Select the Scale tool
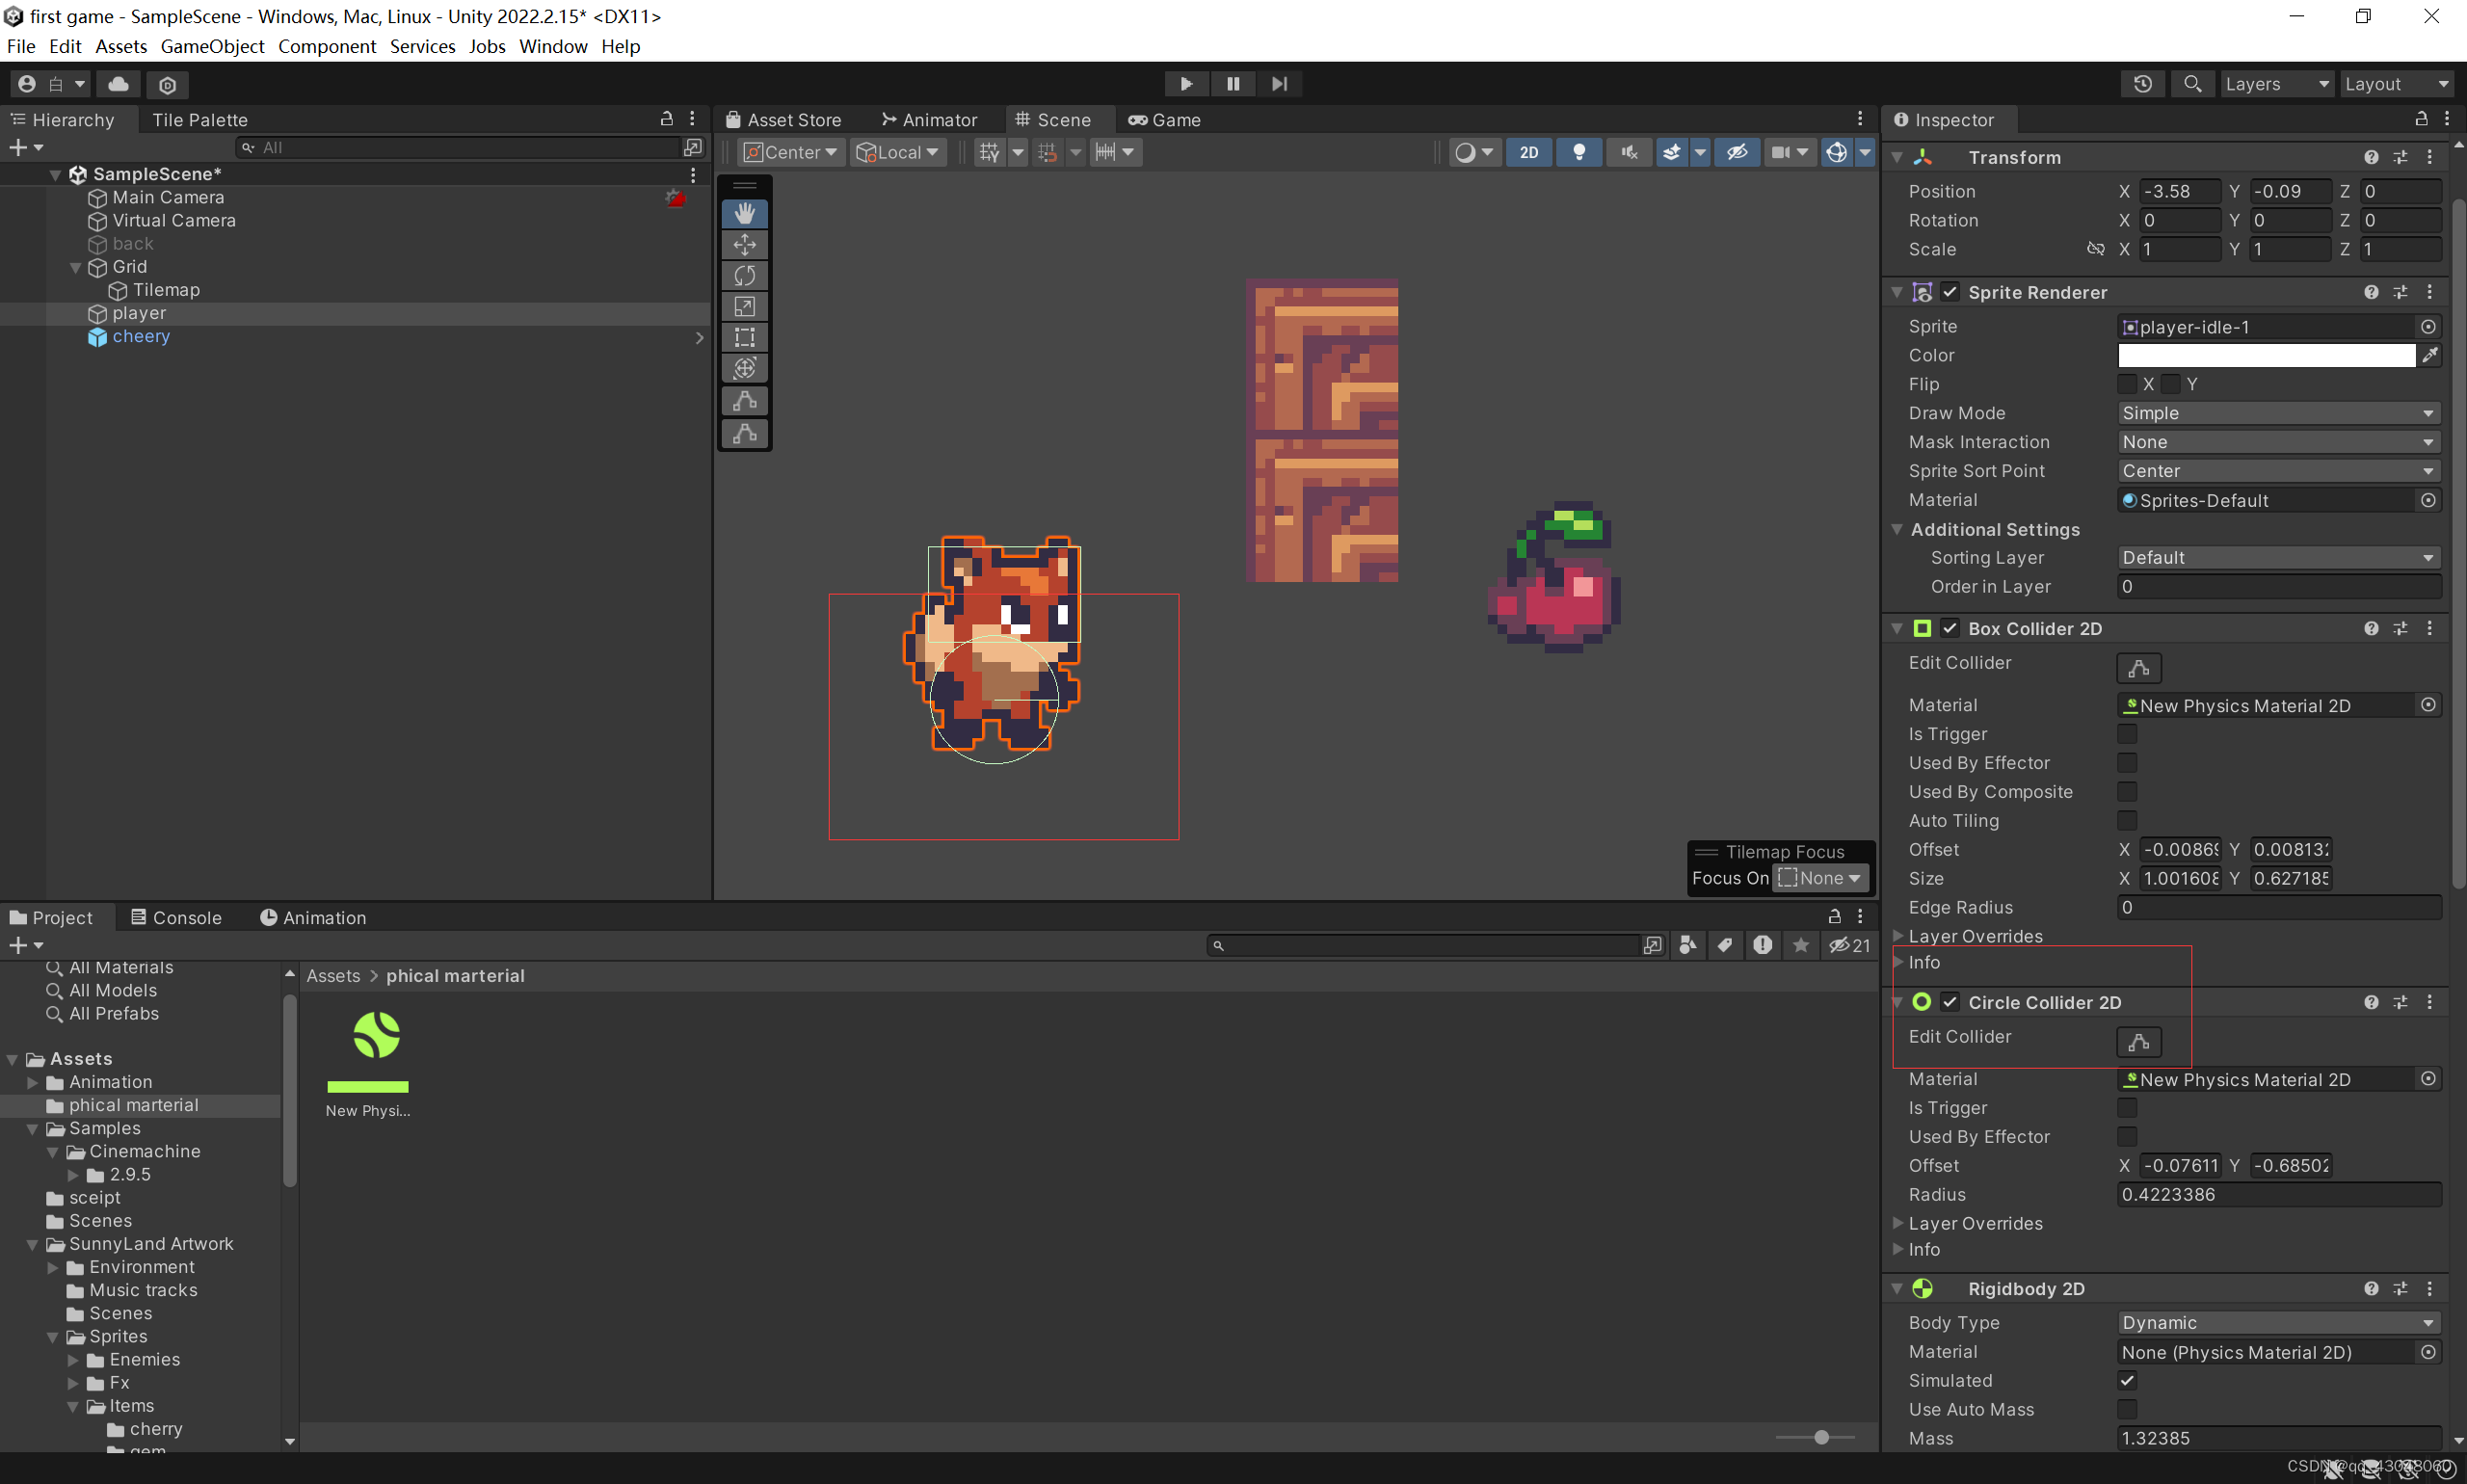2467x1484 pixels. pos(744,306)
